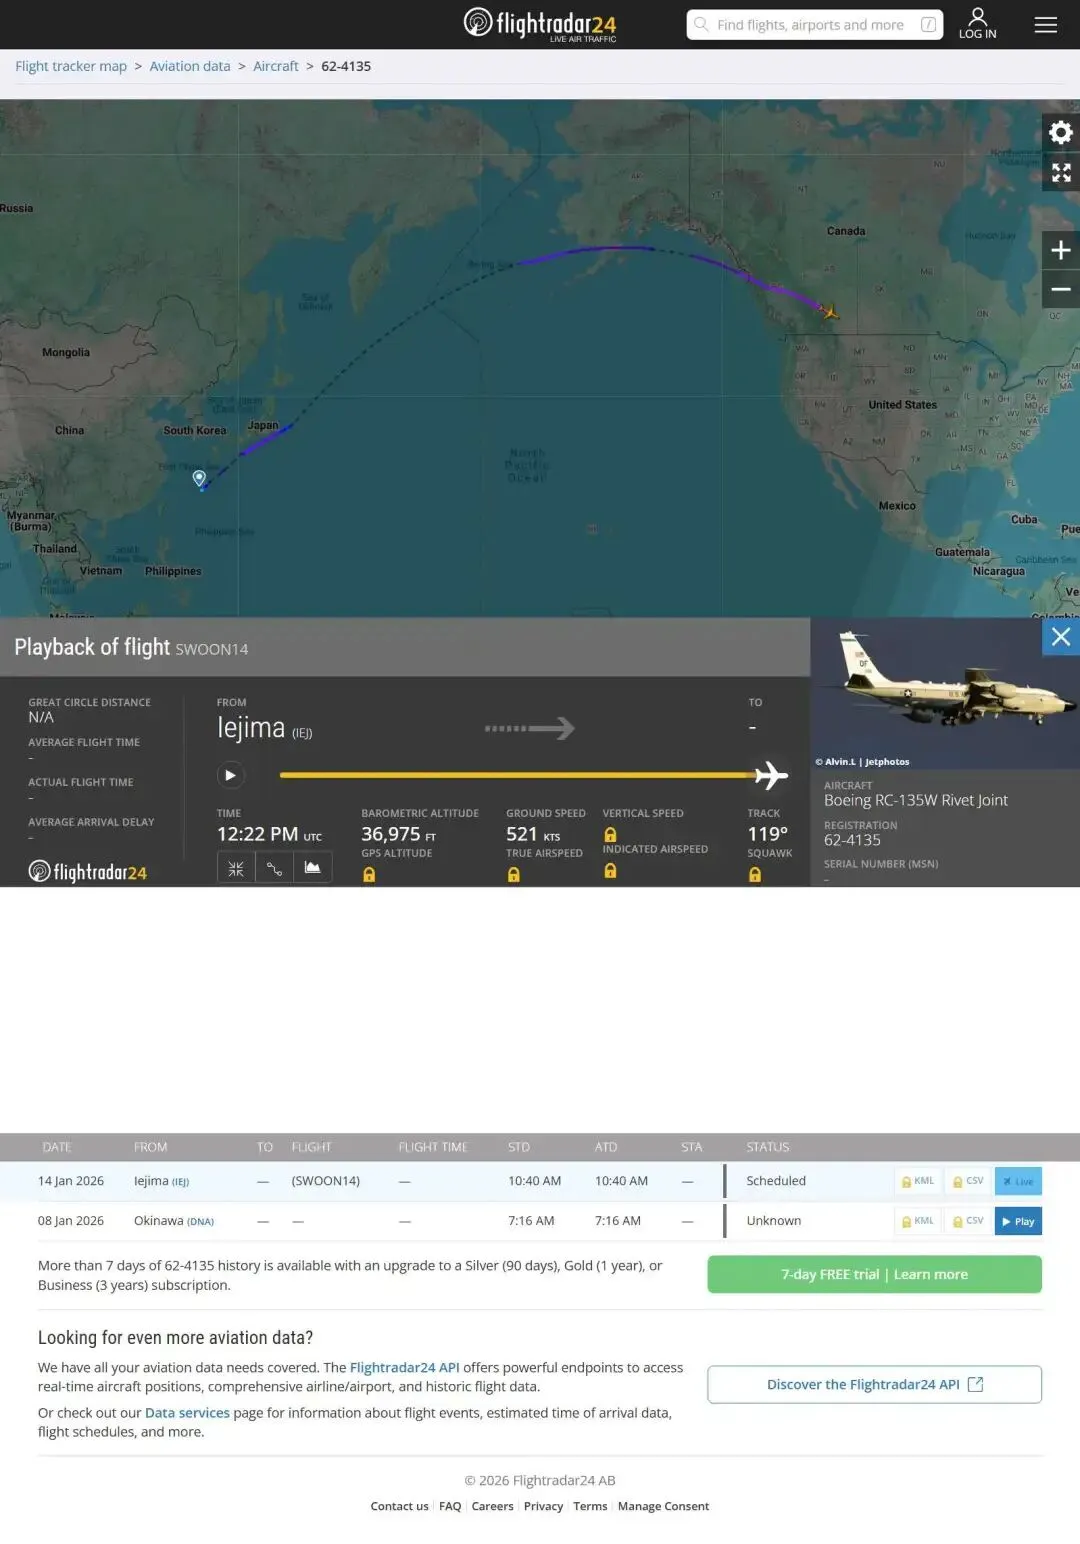The height and width of the screenshot is (1544, 1080).
Task: Open Aviation data breadcrumb link
Action: [190, 66]
